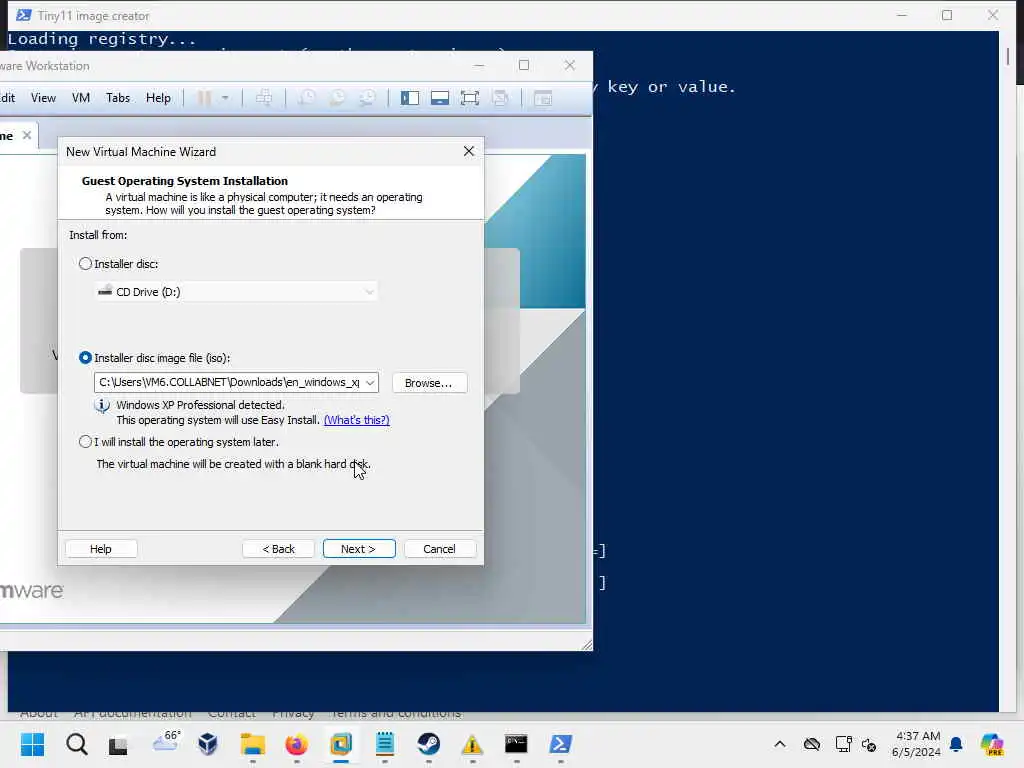The image size is (1024, 768).
Task: Click the revert to snapshot toolbar icon
Action: click(337, 99)
